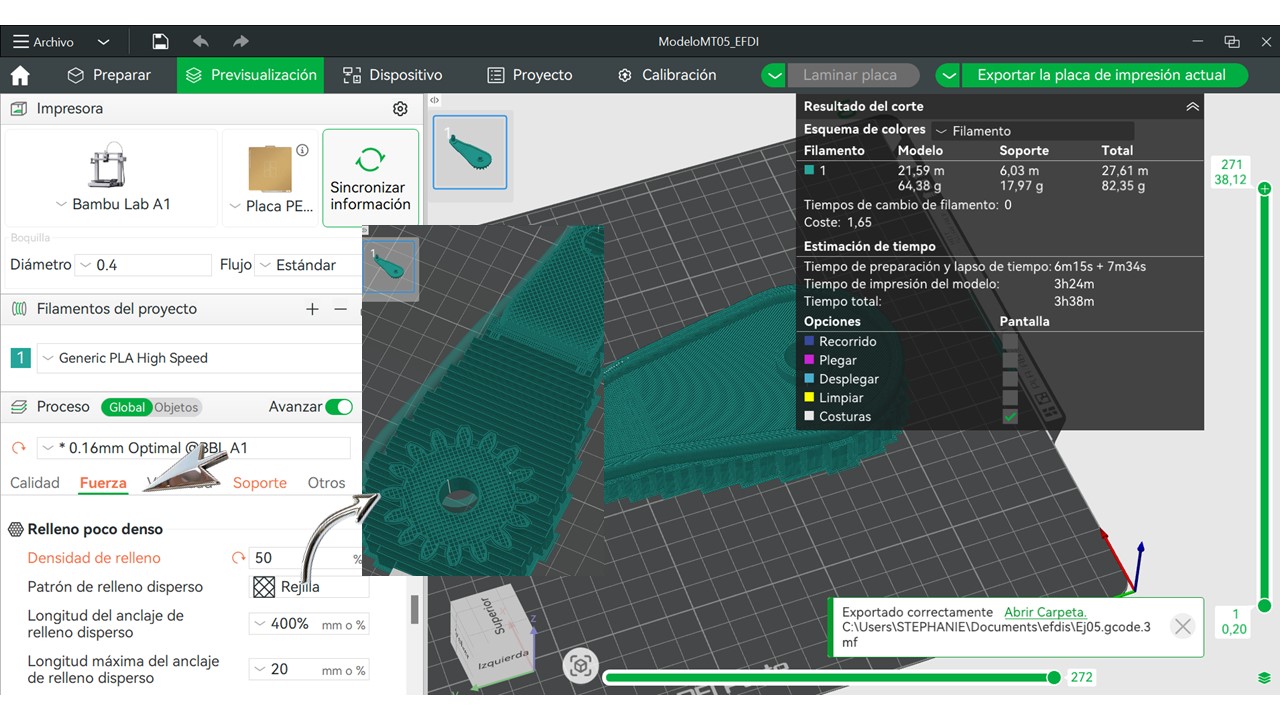The height and width of the screenshot is (720, 1280).
Task: Enable the Recorrido display checkbox
Action: [1010, 342]
